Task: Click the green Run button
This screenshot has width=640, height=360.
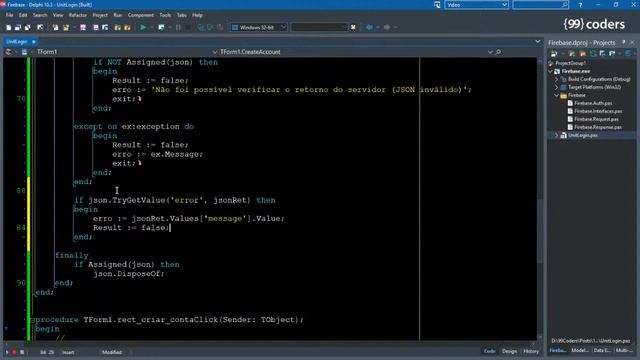Action: 143,27
